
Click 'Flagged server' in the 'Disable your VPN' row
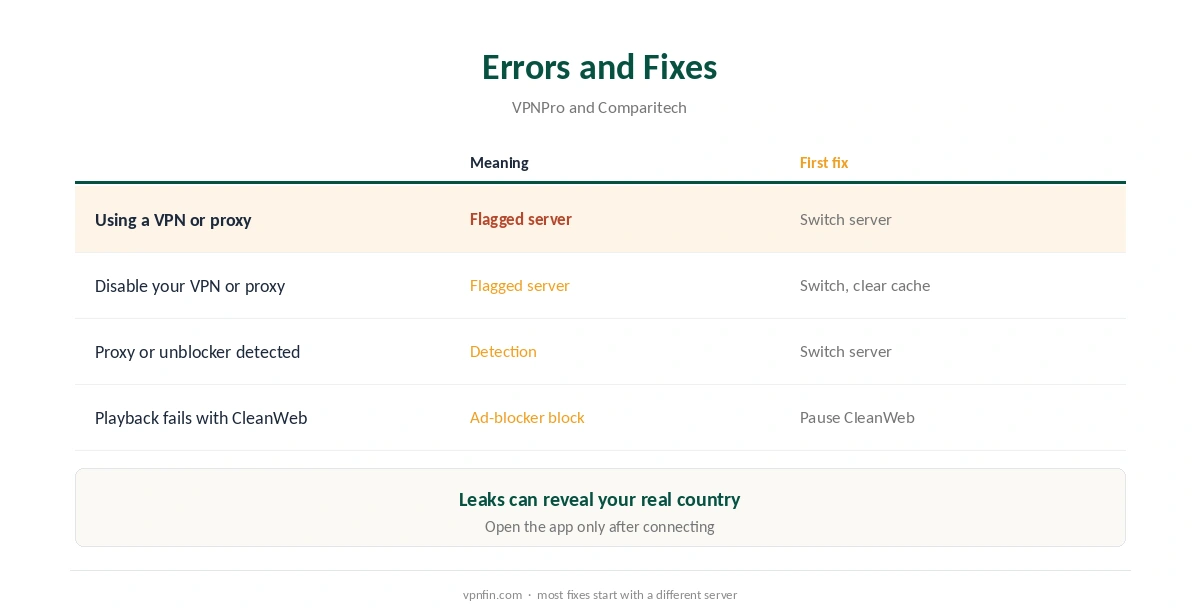[520, 285]
